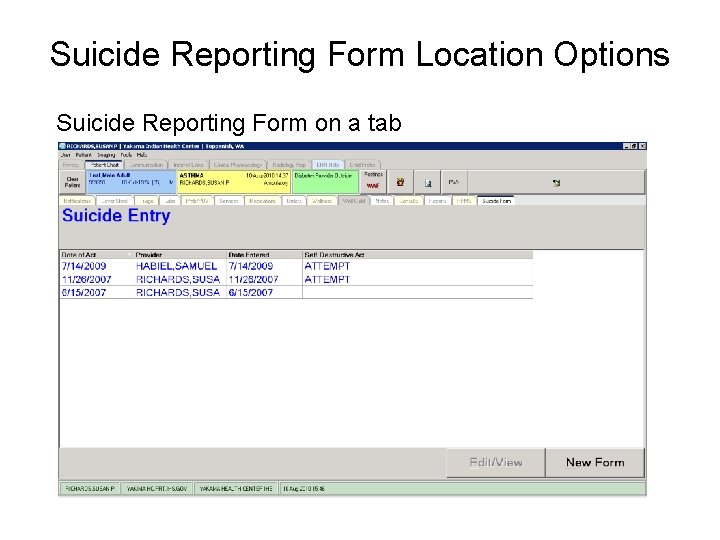720x540 pixels.
Task: Open the EHR Help tab
Action: pyautogui.click(x=327, y=165)
